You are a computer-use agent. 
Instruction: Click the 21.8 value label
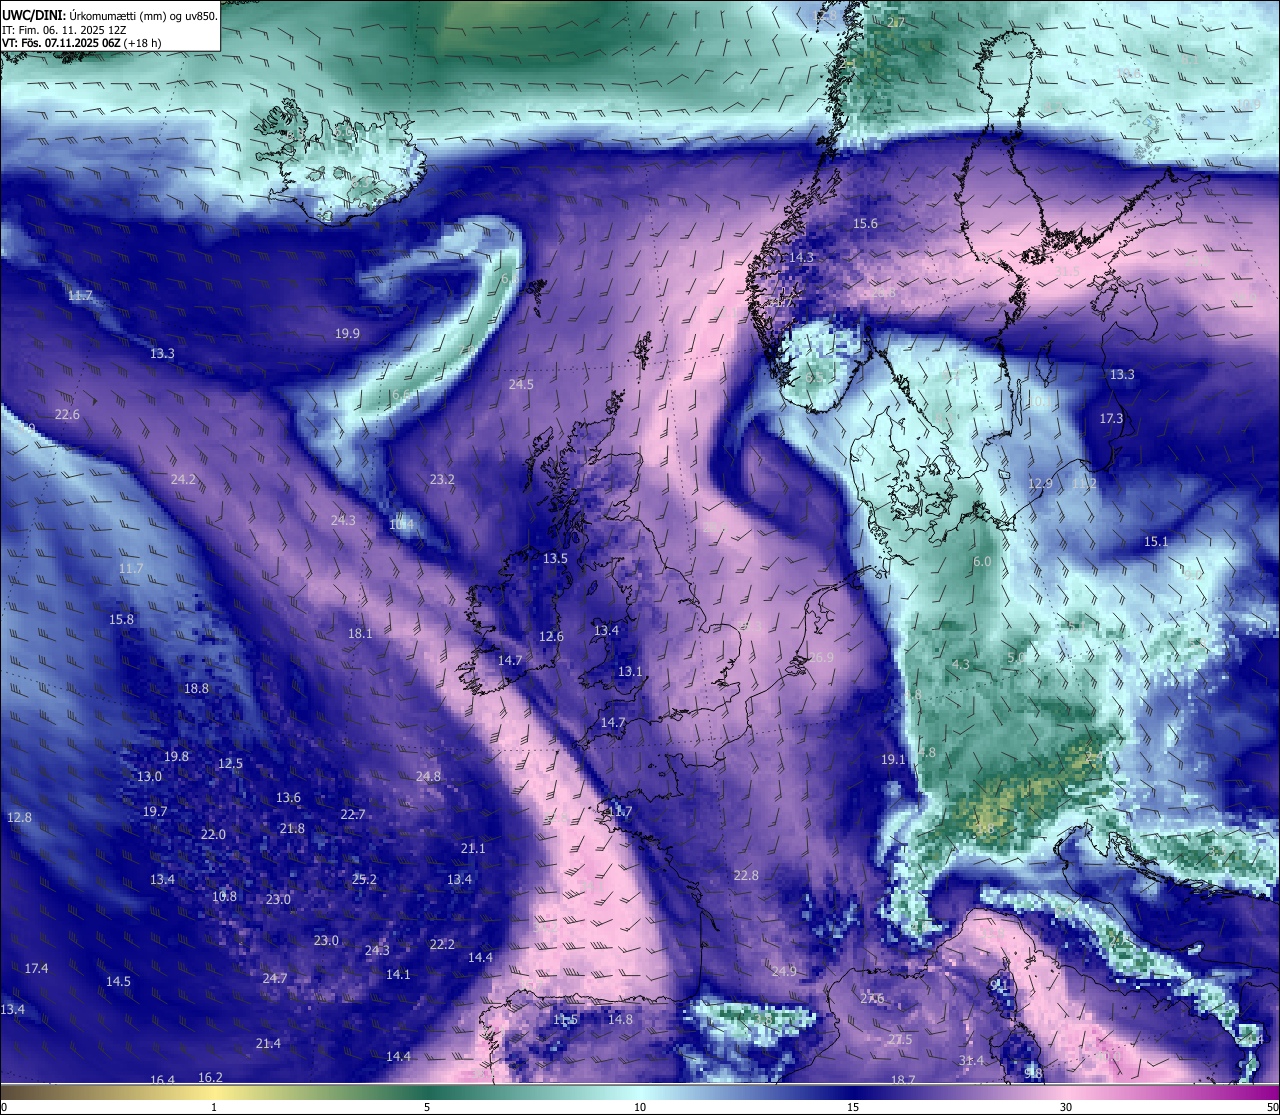292,829
